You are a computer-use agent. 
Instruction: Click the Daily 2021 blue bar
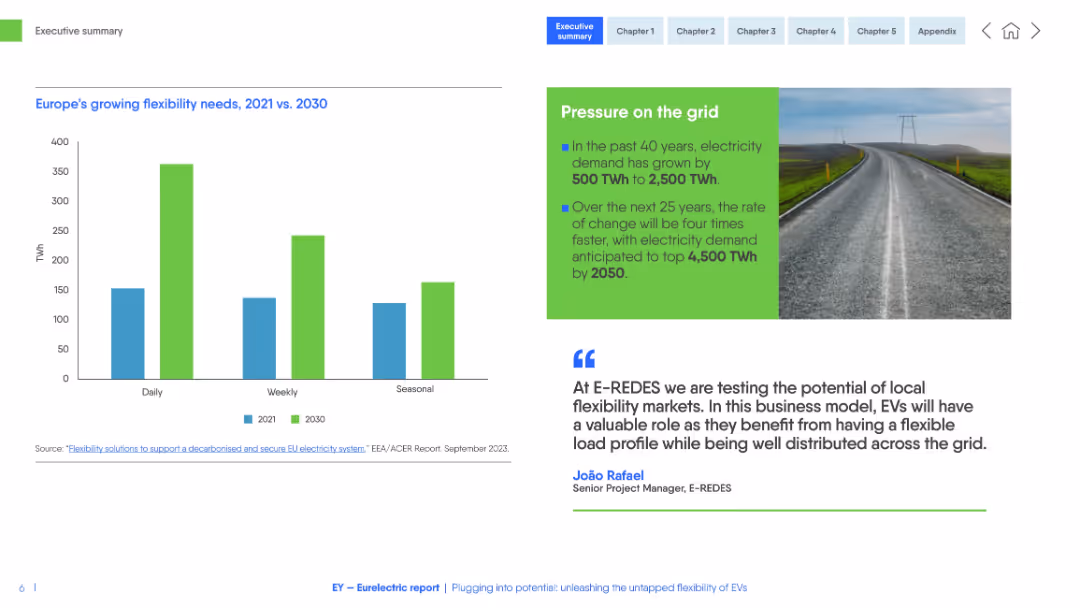128,334
